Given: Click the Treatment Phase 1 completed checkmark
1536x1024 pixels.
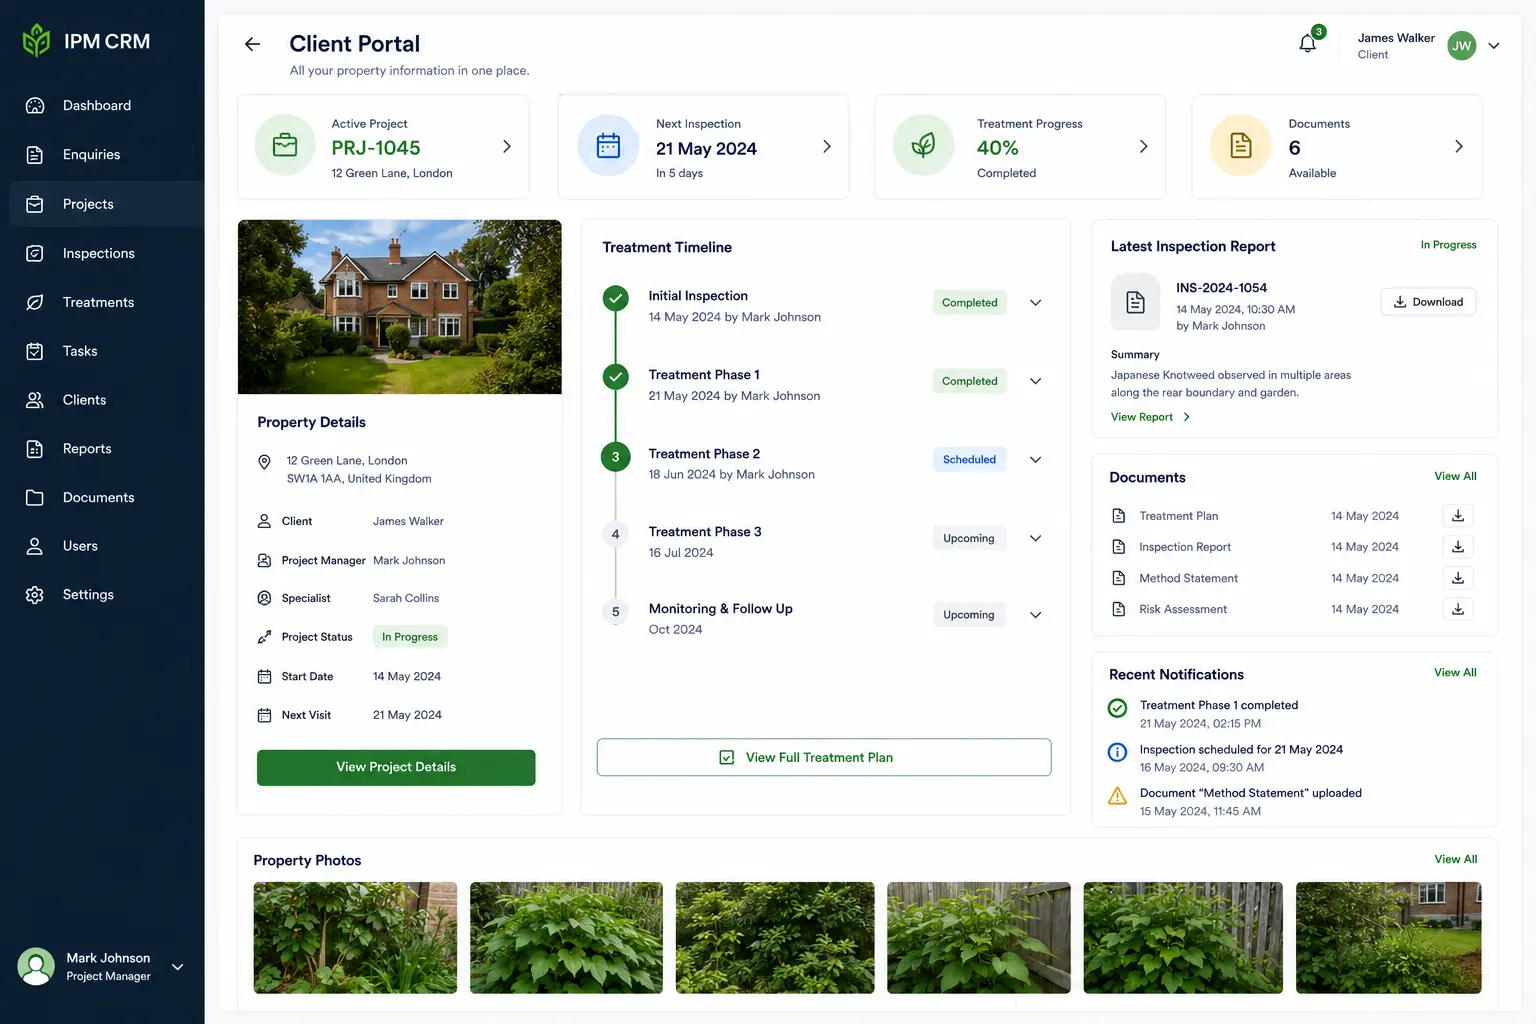Looking at the screenshot, I should tap(615, 377).
